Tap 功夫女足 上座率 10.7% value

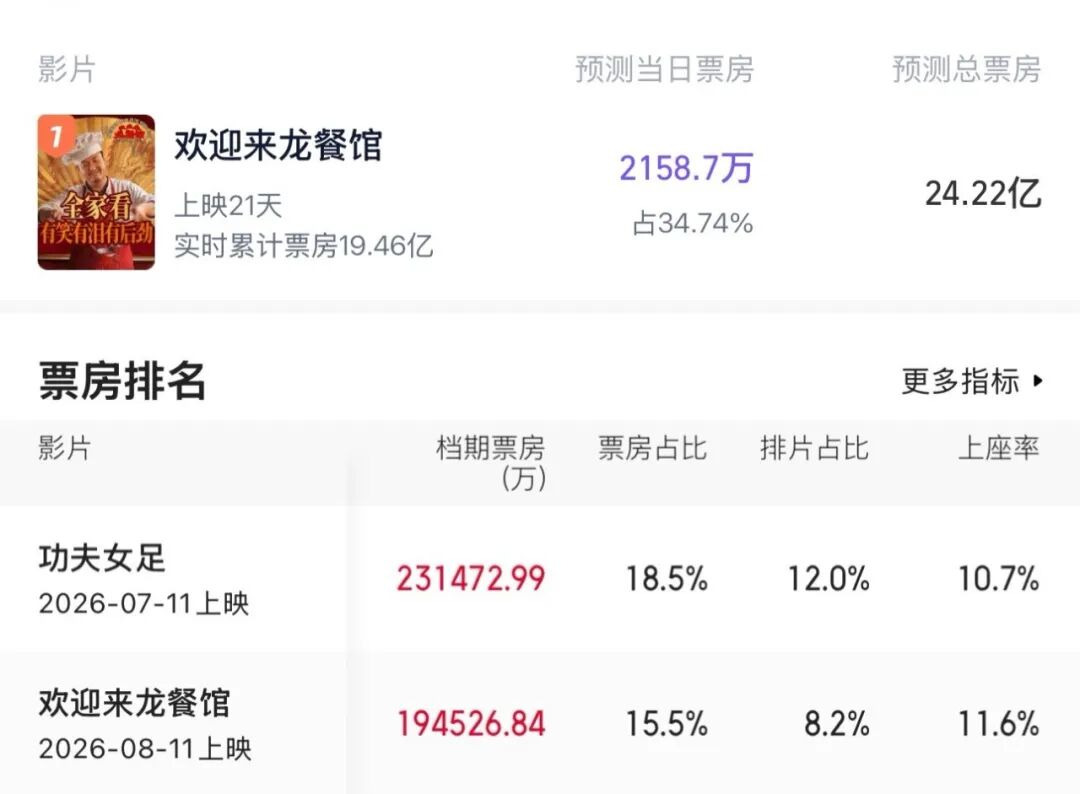999,578
